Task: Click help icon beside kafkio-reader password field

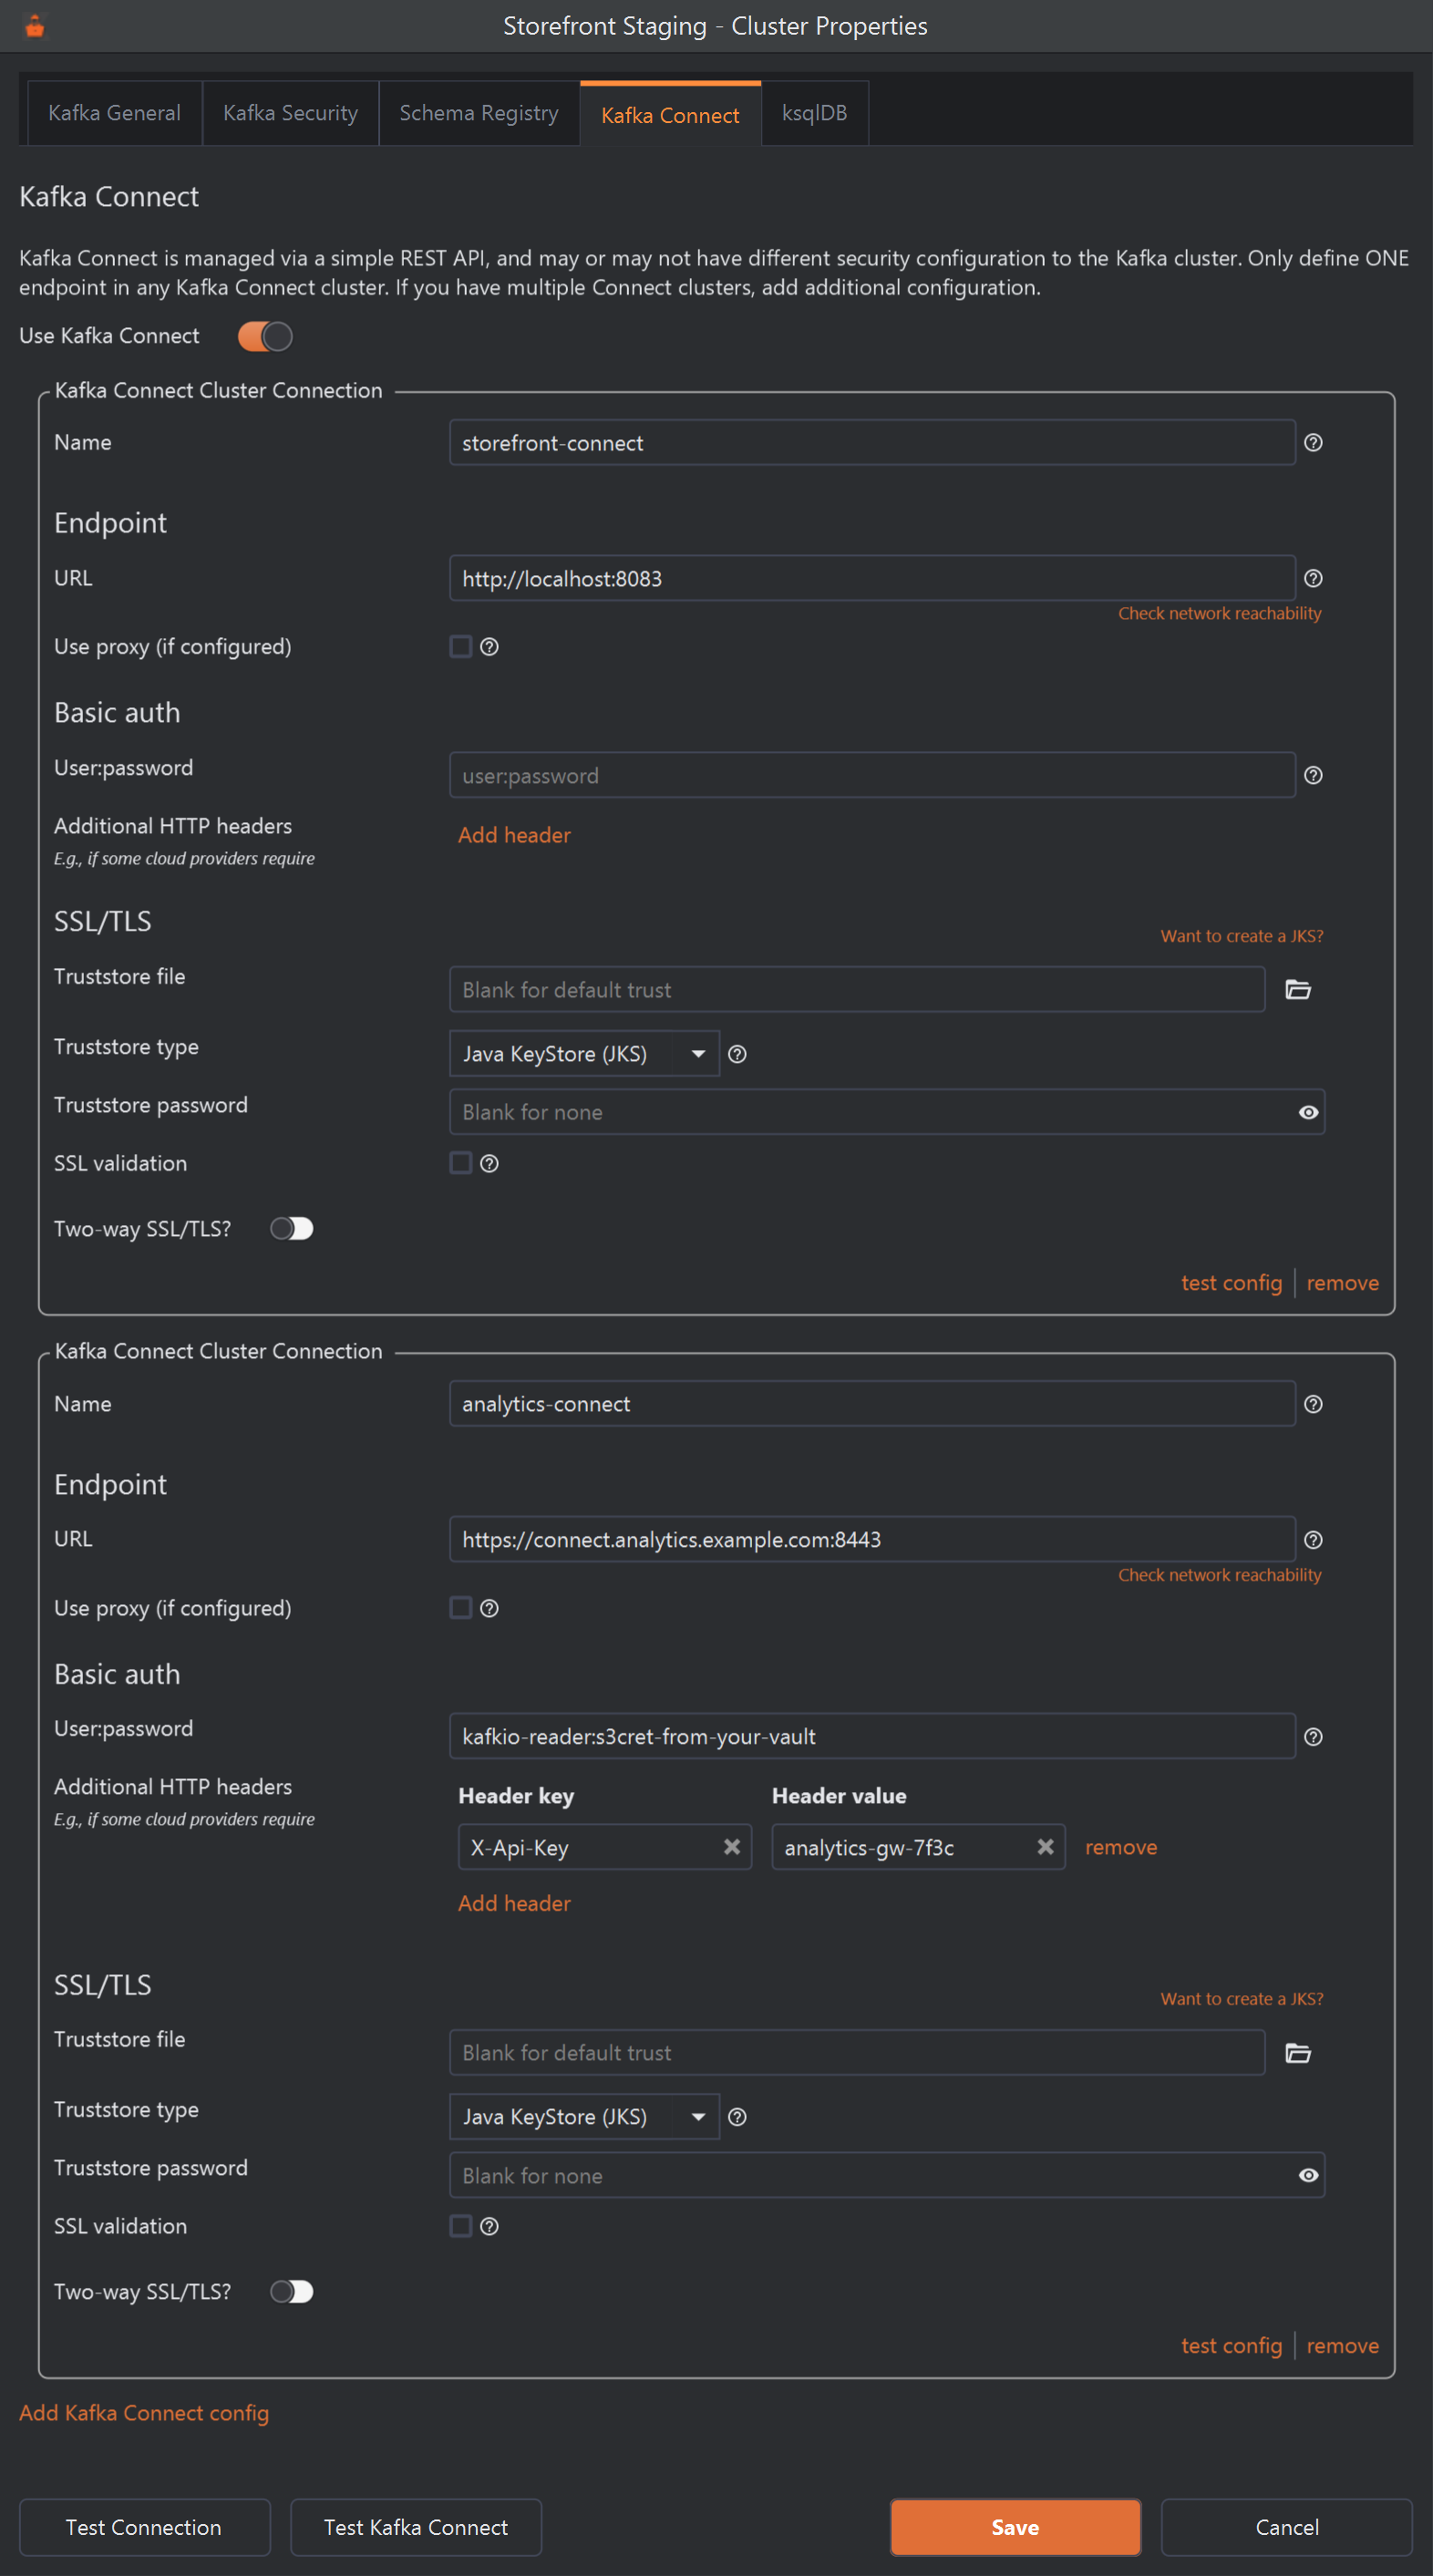Action: (1313, 1737)
